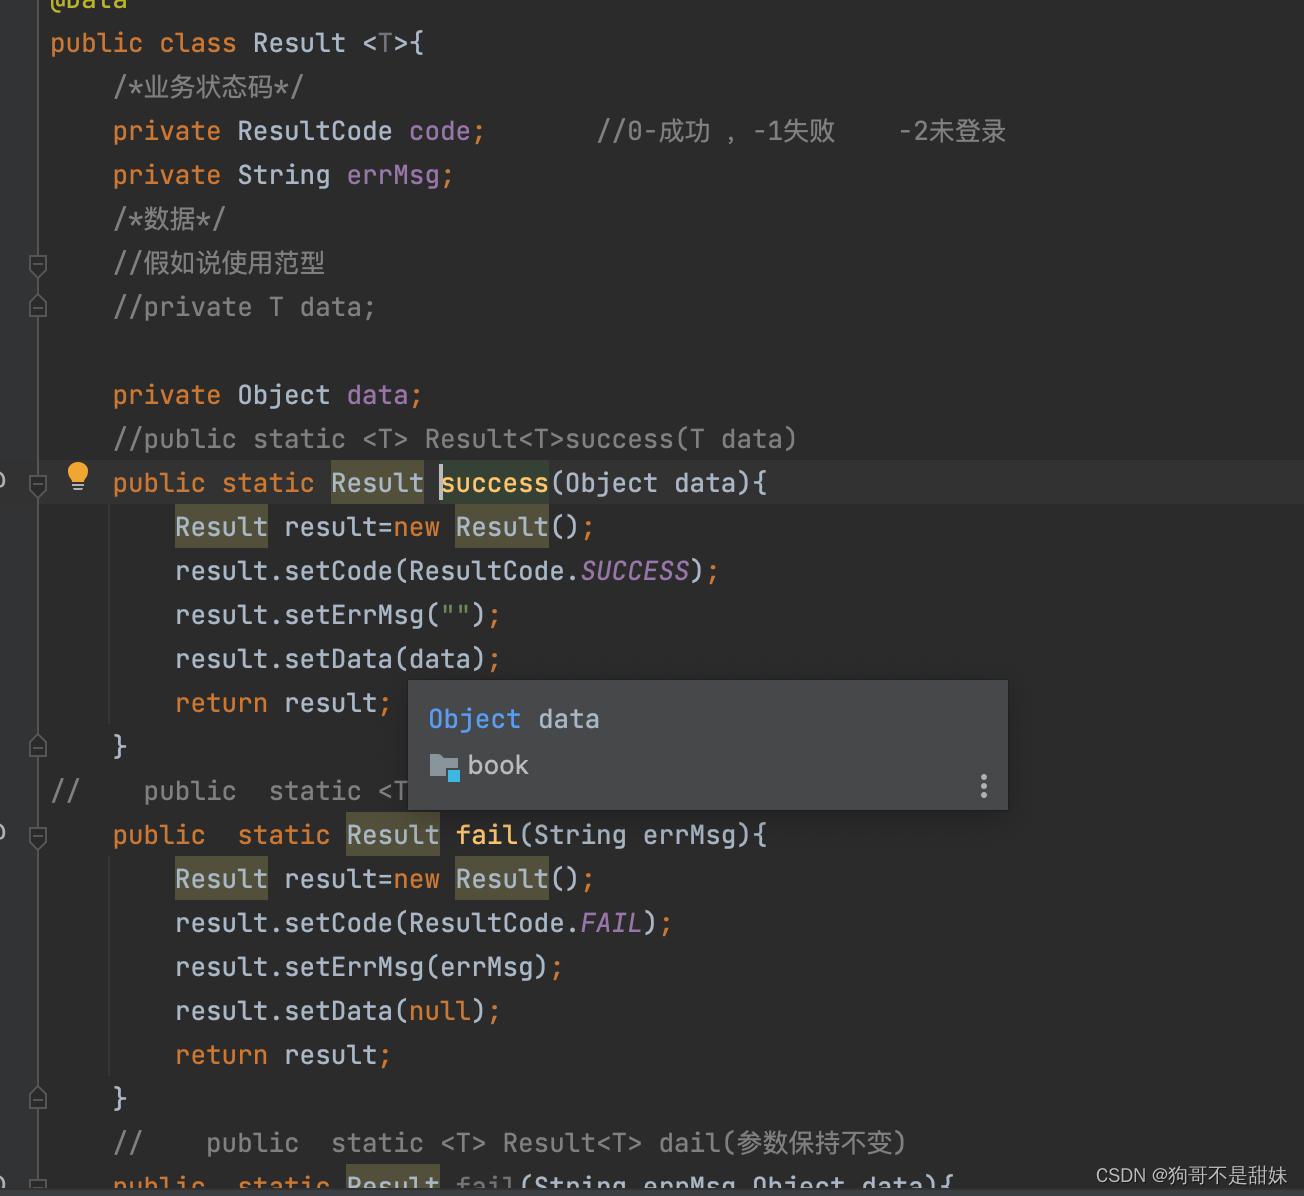Screen dimensions: 1304x1196
Task: Click the italic SUCCESS constant
Action: pyautogui.click(x=635, y=571)
